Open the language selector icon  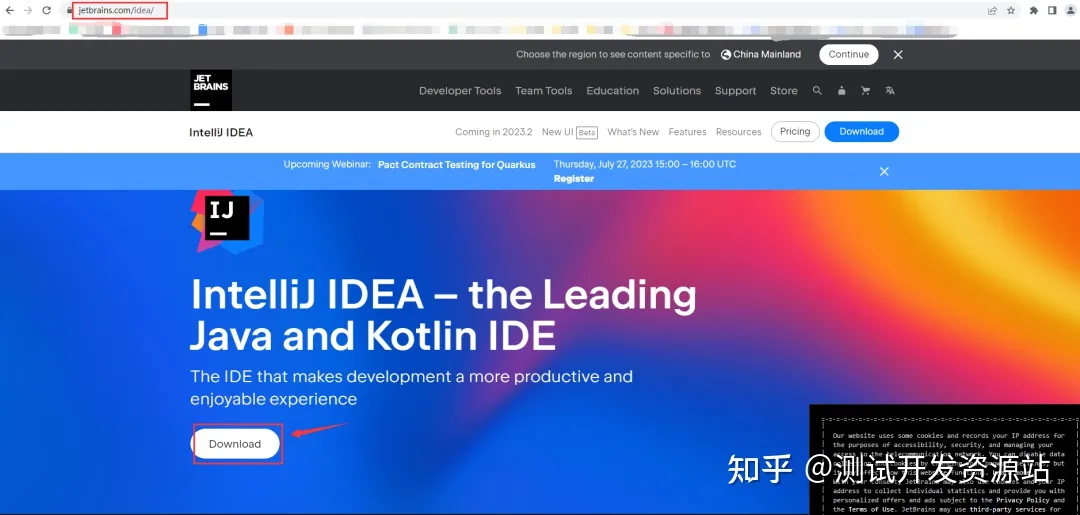(x=890, y=90)
